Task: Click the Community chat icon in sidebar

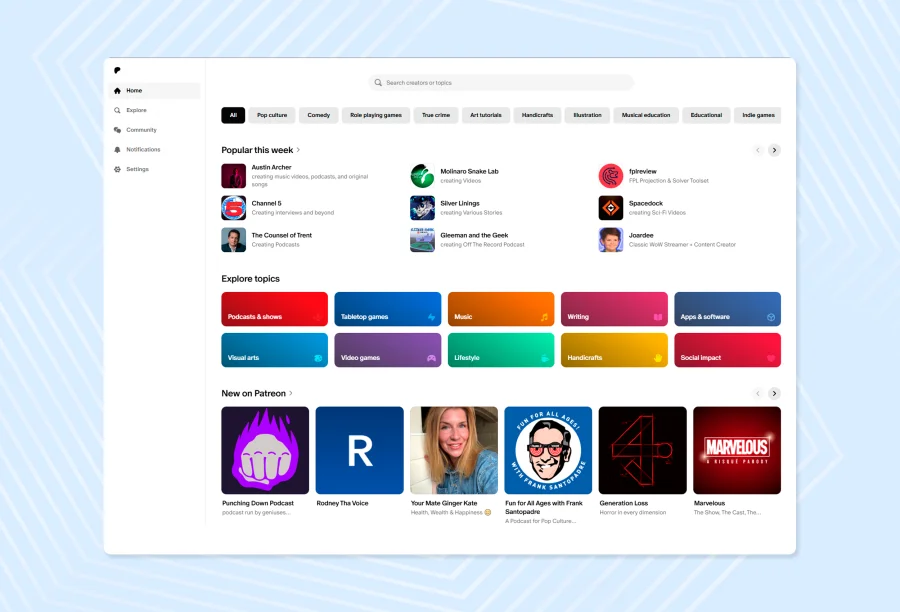Action: tap(117, 130)
